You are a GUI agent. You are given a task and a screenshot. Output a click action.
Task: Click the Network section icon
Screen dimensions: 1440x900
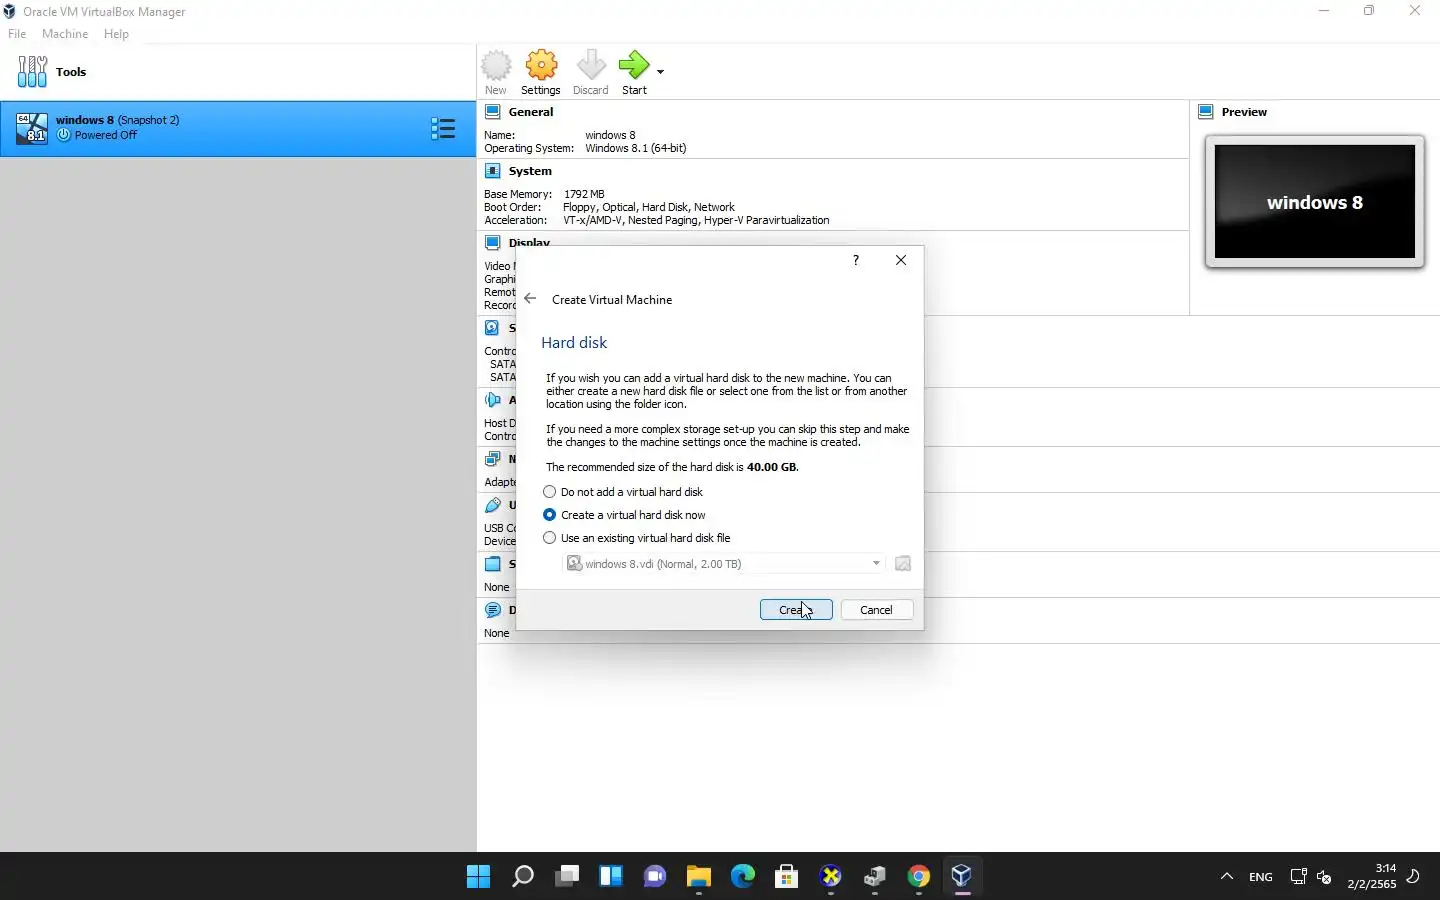click(492, 459)
